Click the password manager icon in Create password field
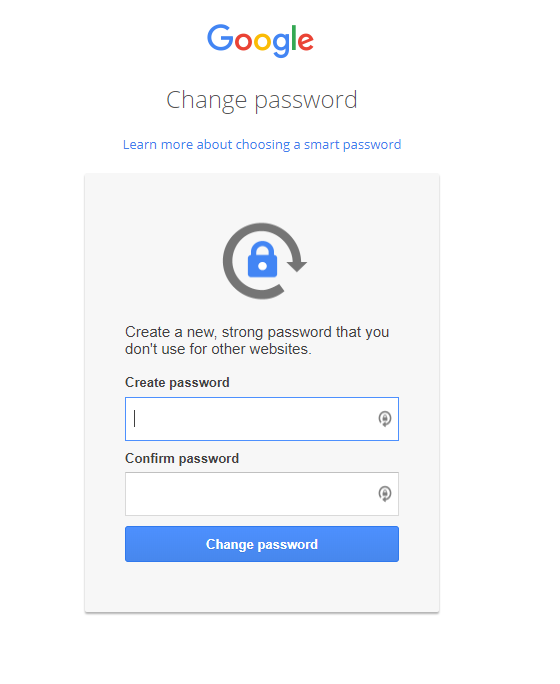The width and height of the screenshot is (560, 684). (x=384, y=419)
